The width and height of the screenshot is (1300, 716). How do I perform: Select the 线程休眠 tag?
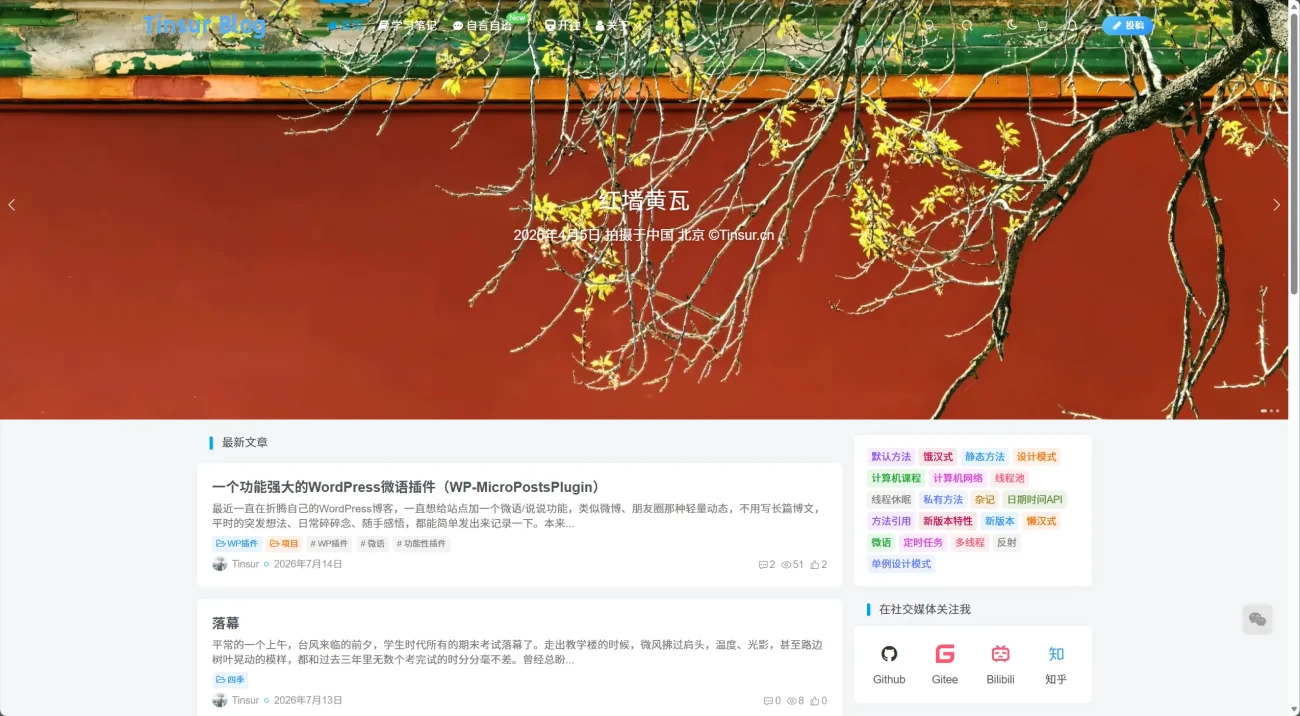tap(891, 500)
